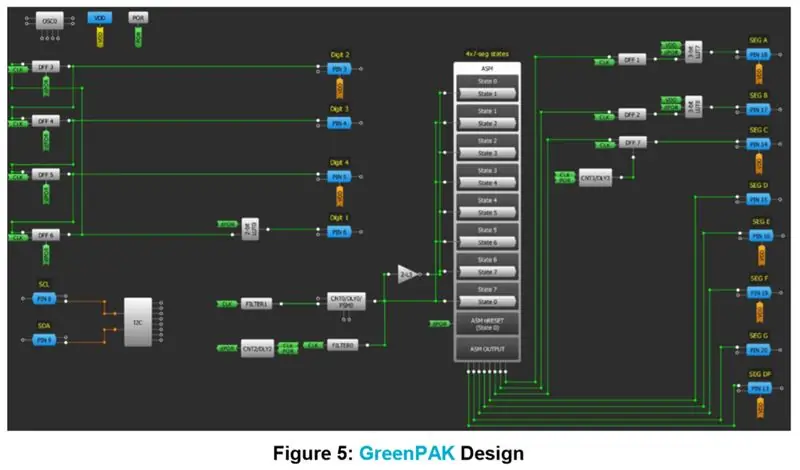Select the 3-bit LUT feeding SEG A
This screenshot has height=470, width=800.
(x=693, y=52)
